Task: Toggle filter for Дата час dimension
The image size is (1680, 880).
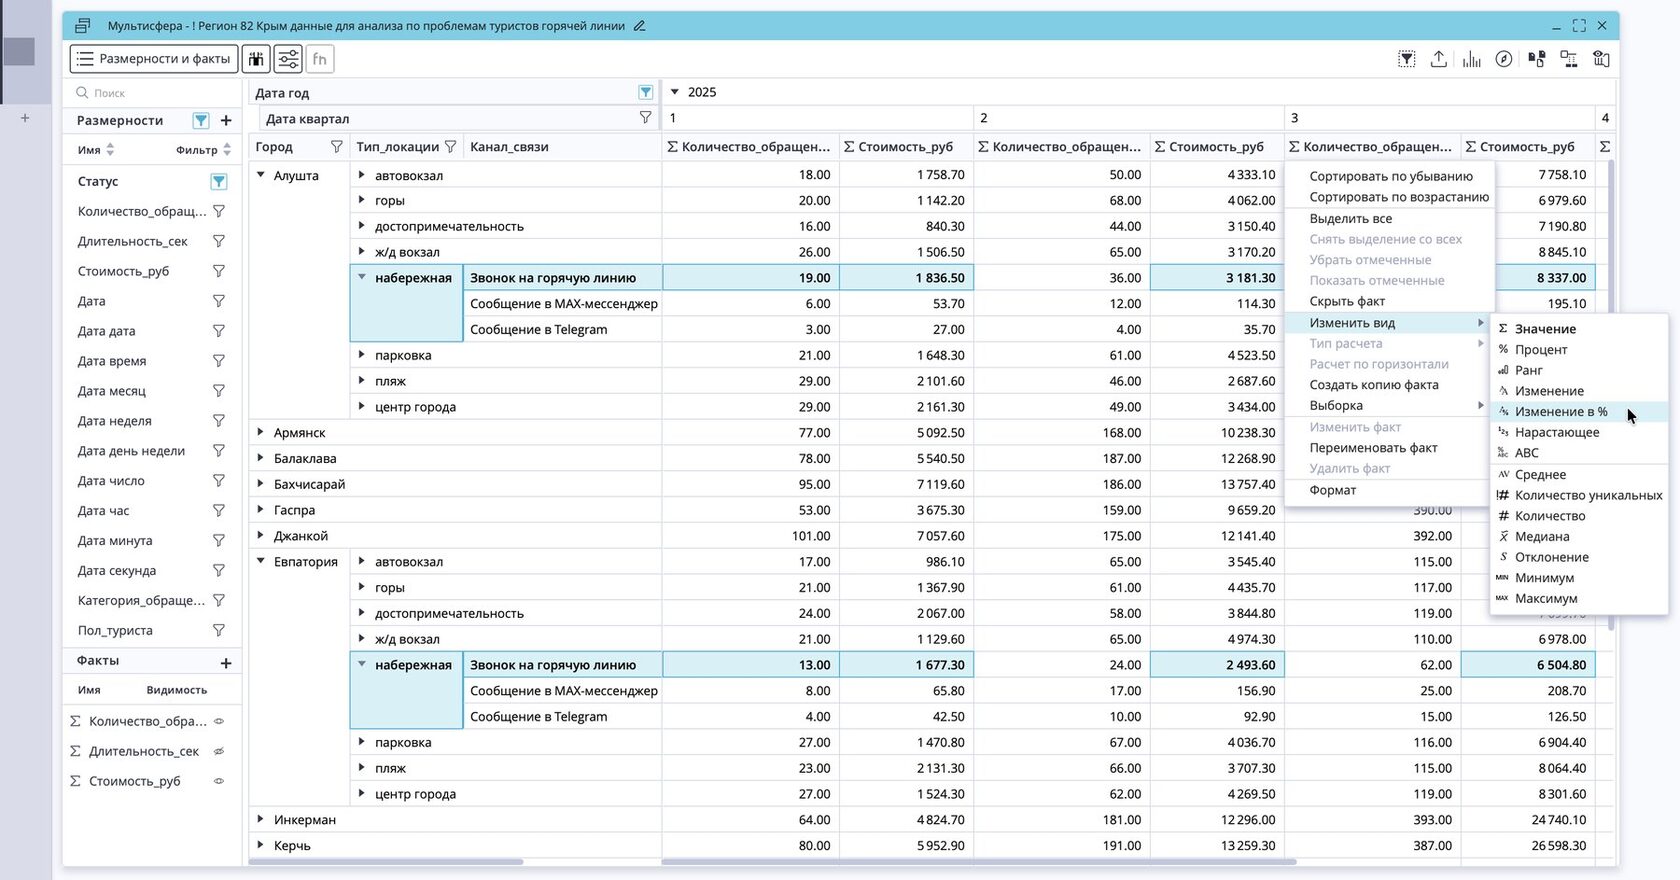Action: point(219,511)
